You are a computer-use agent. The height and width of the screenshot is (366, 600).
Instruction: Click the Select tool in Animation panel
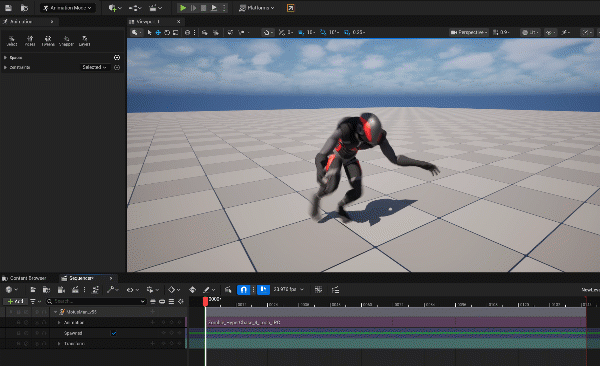coord(12,41)
